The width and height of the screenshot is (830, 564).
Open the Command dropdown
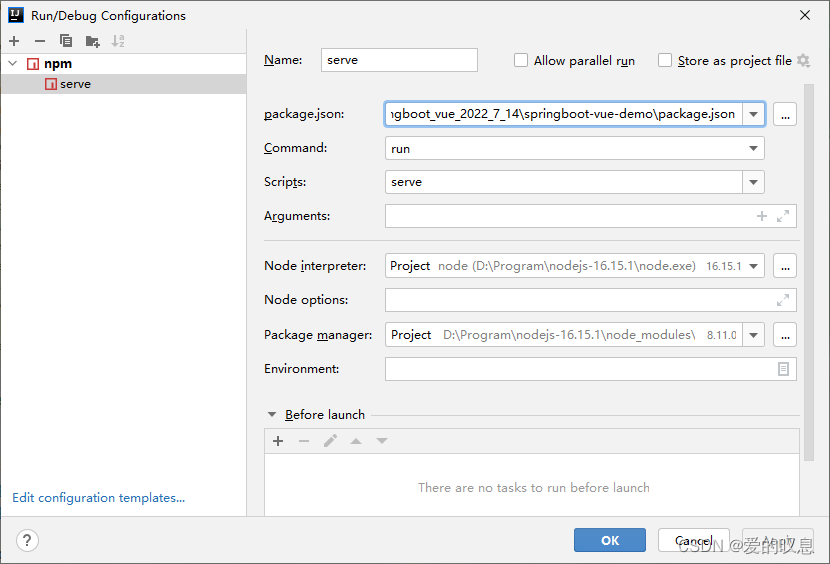pos(753,148)
